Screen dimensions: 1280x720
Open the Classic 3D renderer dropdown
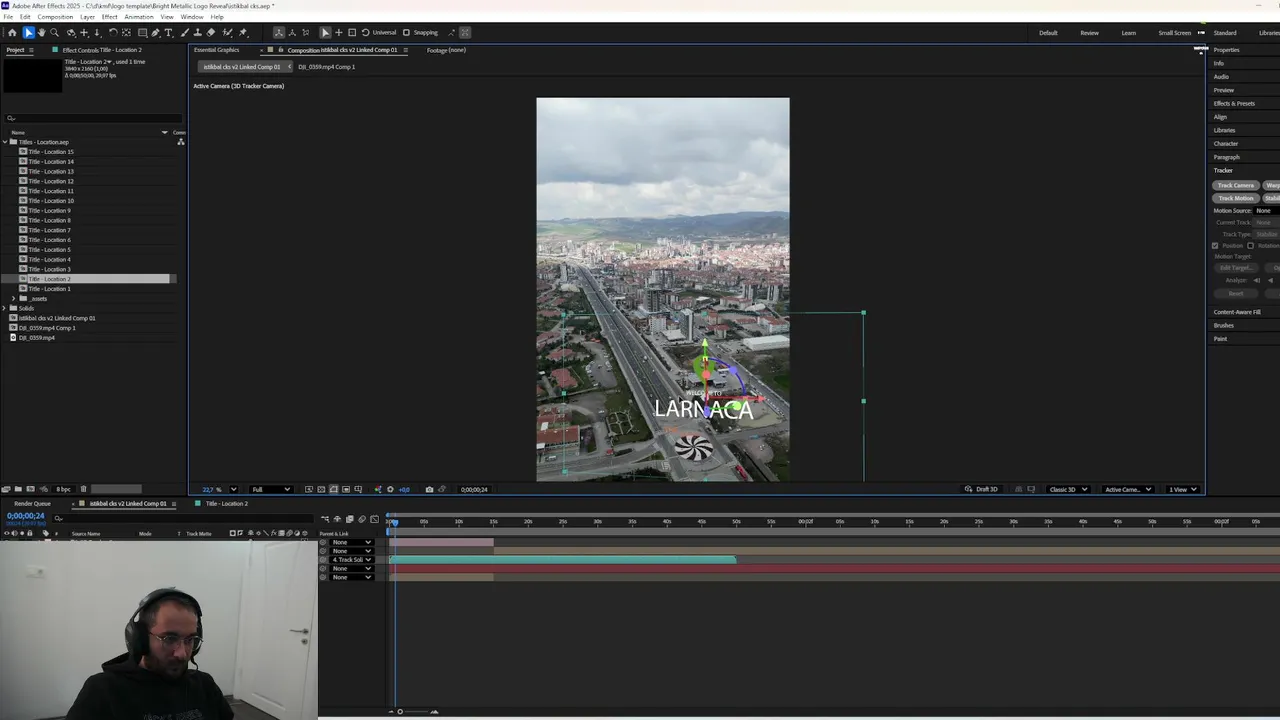[x=1068, y=490]
